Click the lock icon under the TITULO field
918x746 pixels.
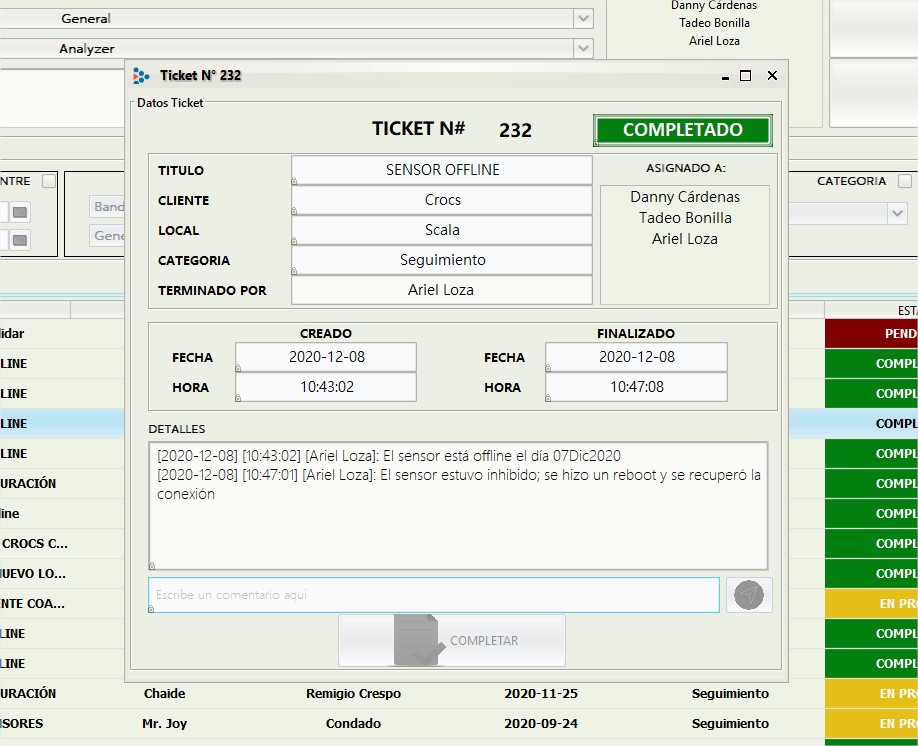coord(293,182)
